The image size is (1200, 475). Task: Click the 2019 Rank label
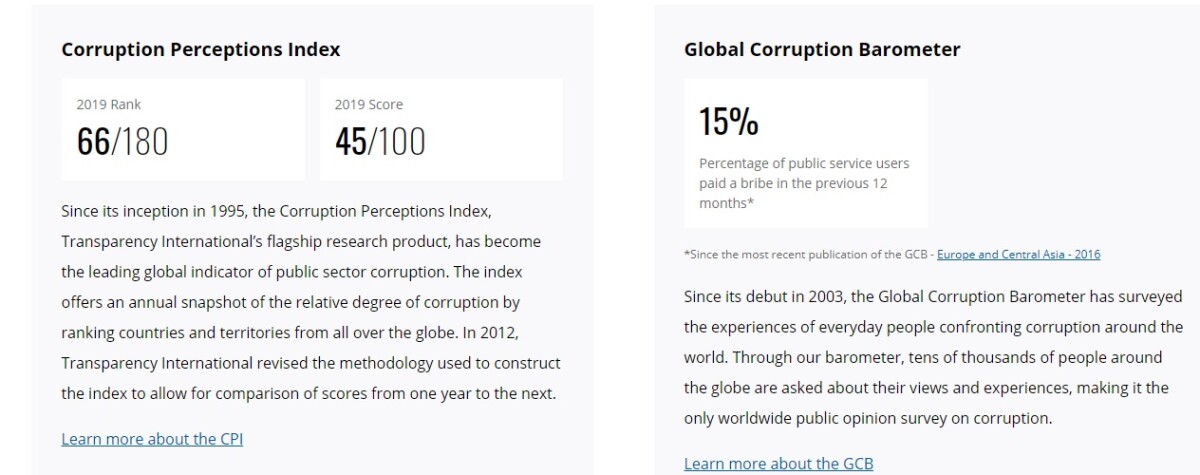pyautogui.click(x=109, y=104)
